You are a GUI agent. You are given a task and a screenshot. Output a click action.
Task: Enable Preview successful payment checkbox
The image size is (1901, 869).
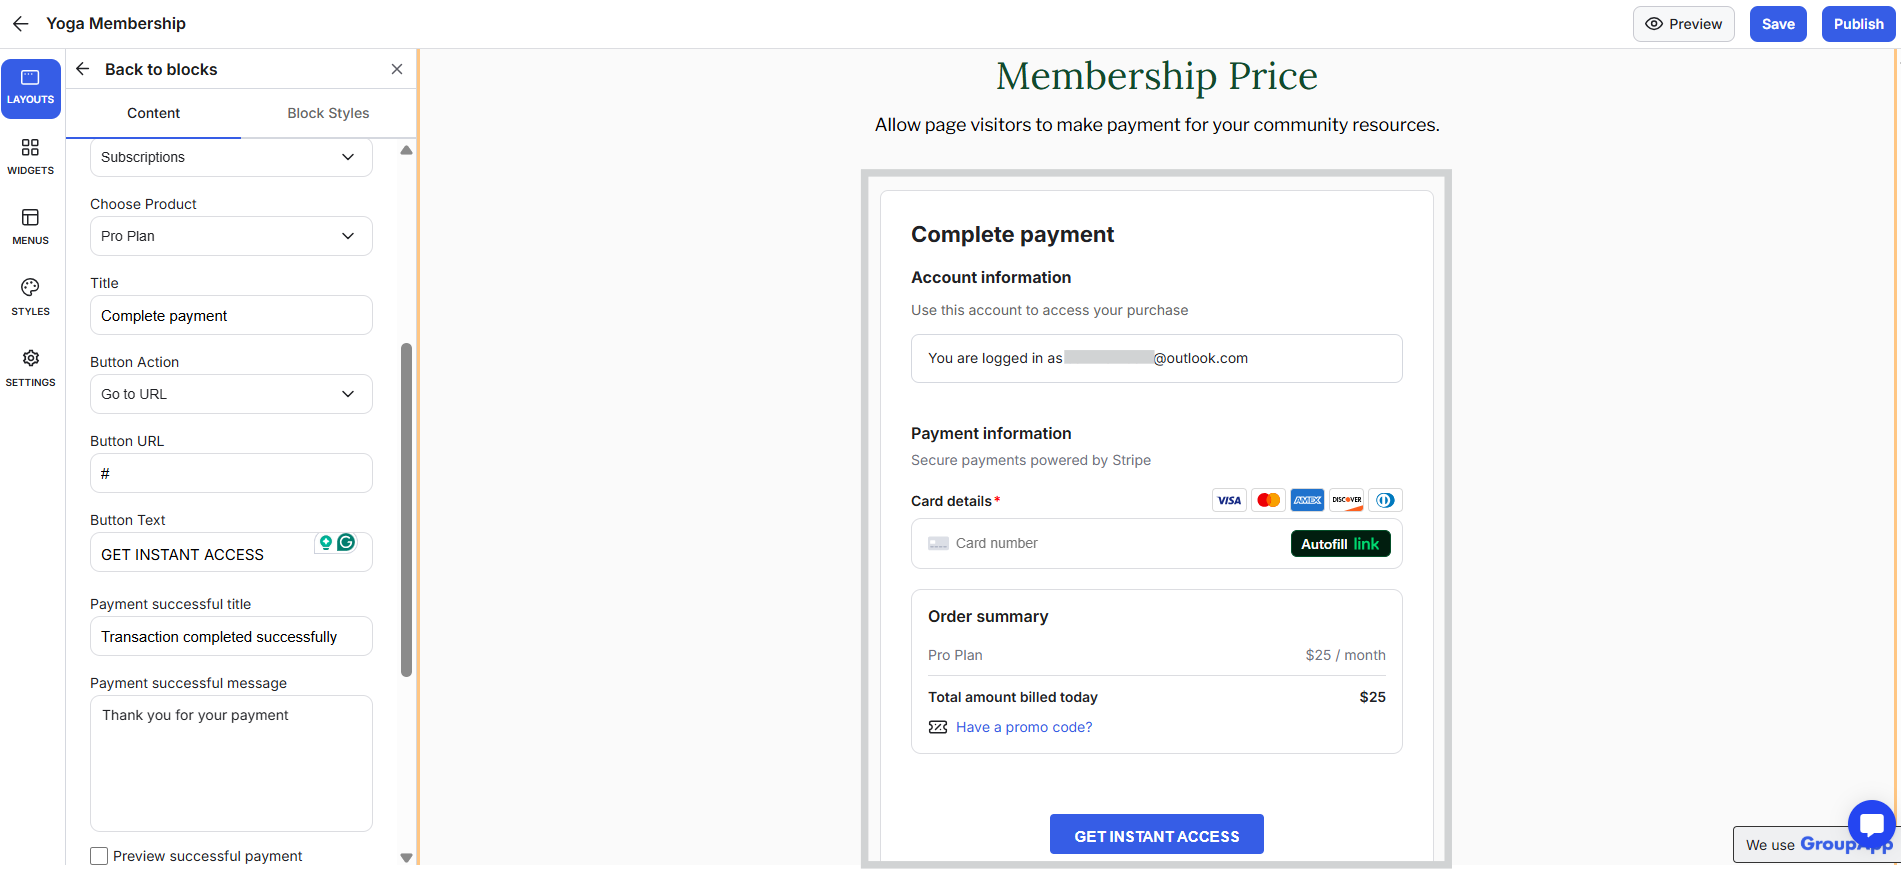[x=99, y=856]
